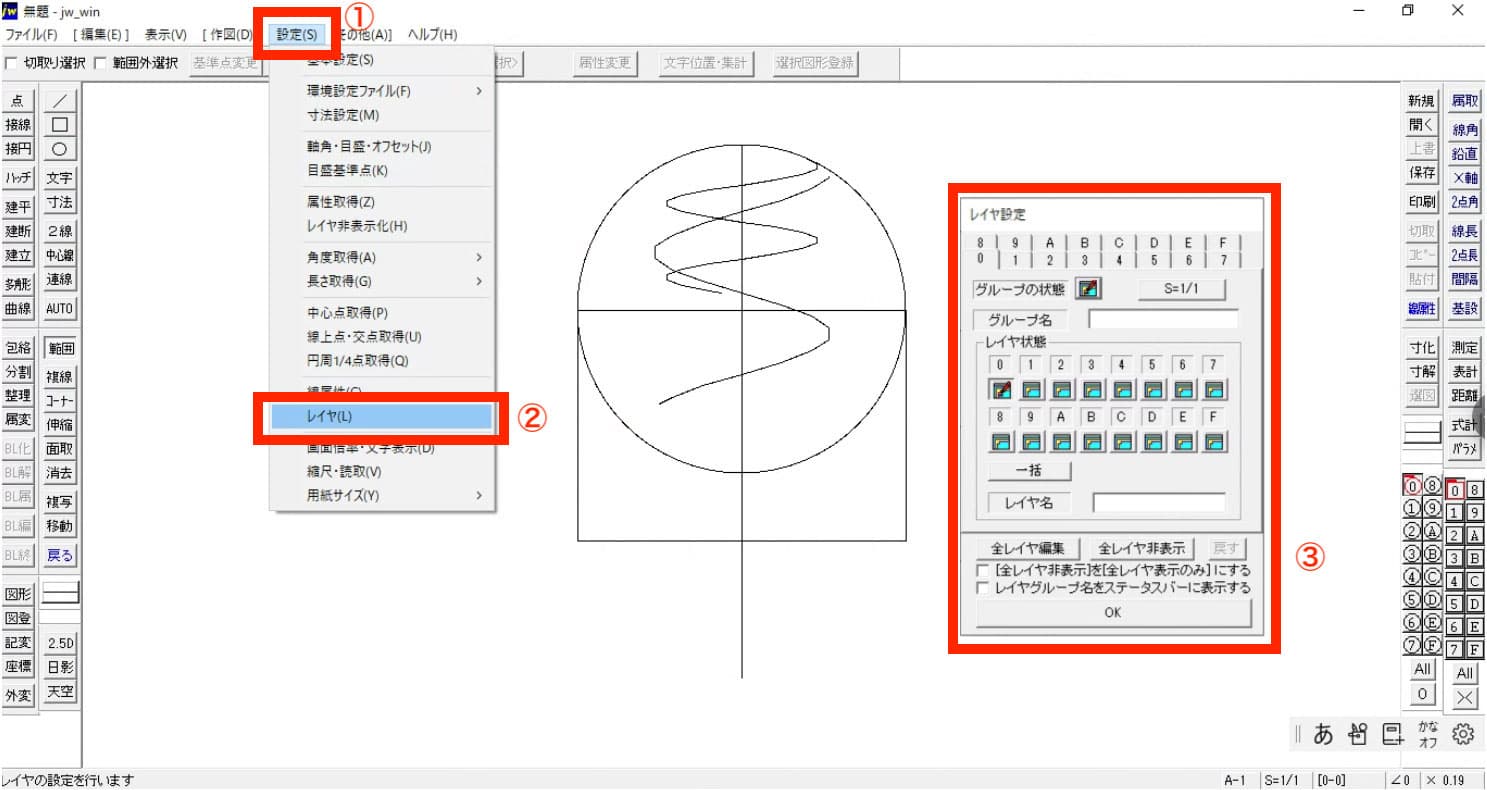Image resolution: width=1487 pixels, height=790 pixels.
Task: Expand 環境設定ファイル(F) submenu
Action: (x=382, y=91)
